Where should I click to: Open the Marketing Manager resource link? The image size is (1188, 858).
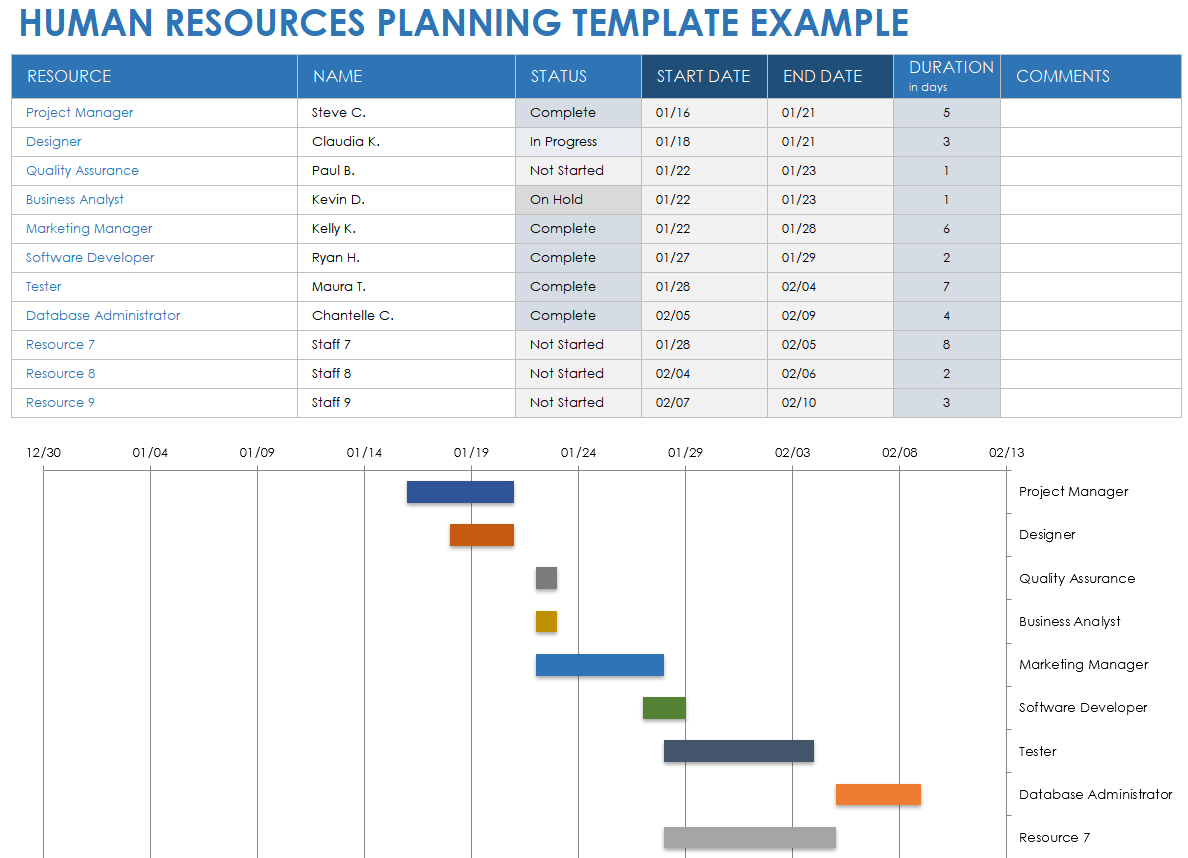coord(88,228)
